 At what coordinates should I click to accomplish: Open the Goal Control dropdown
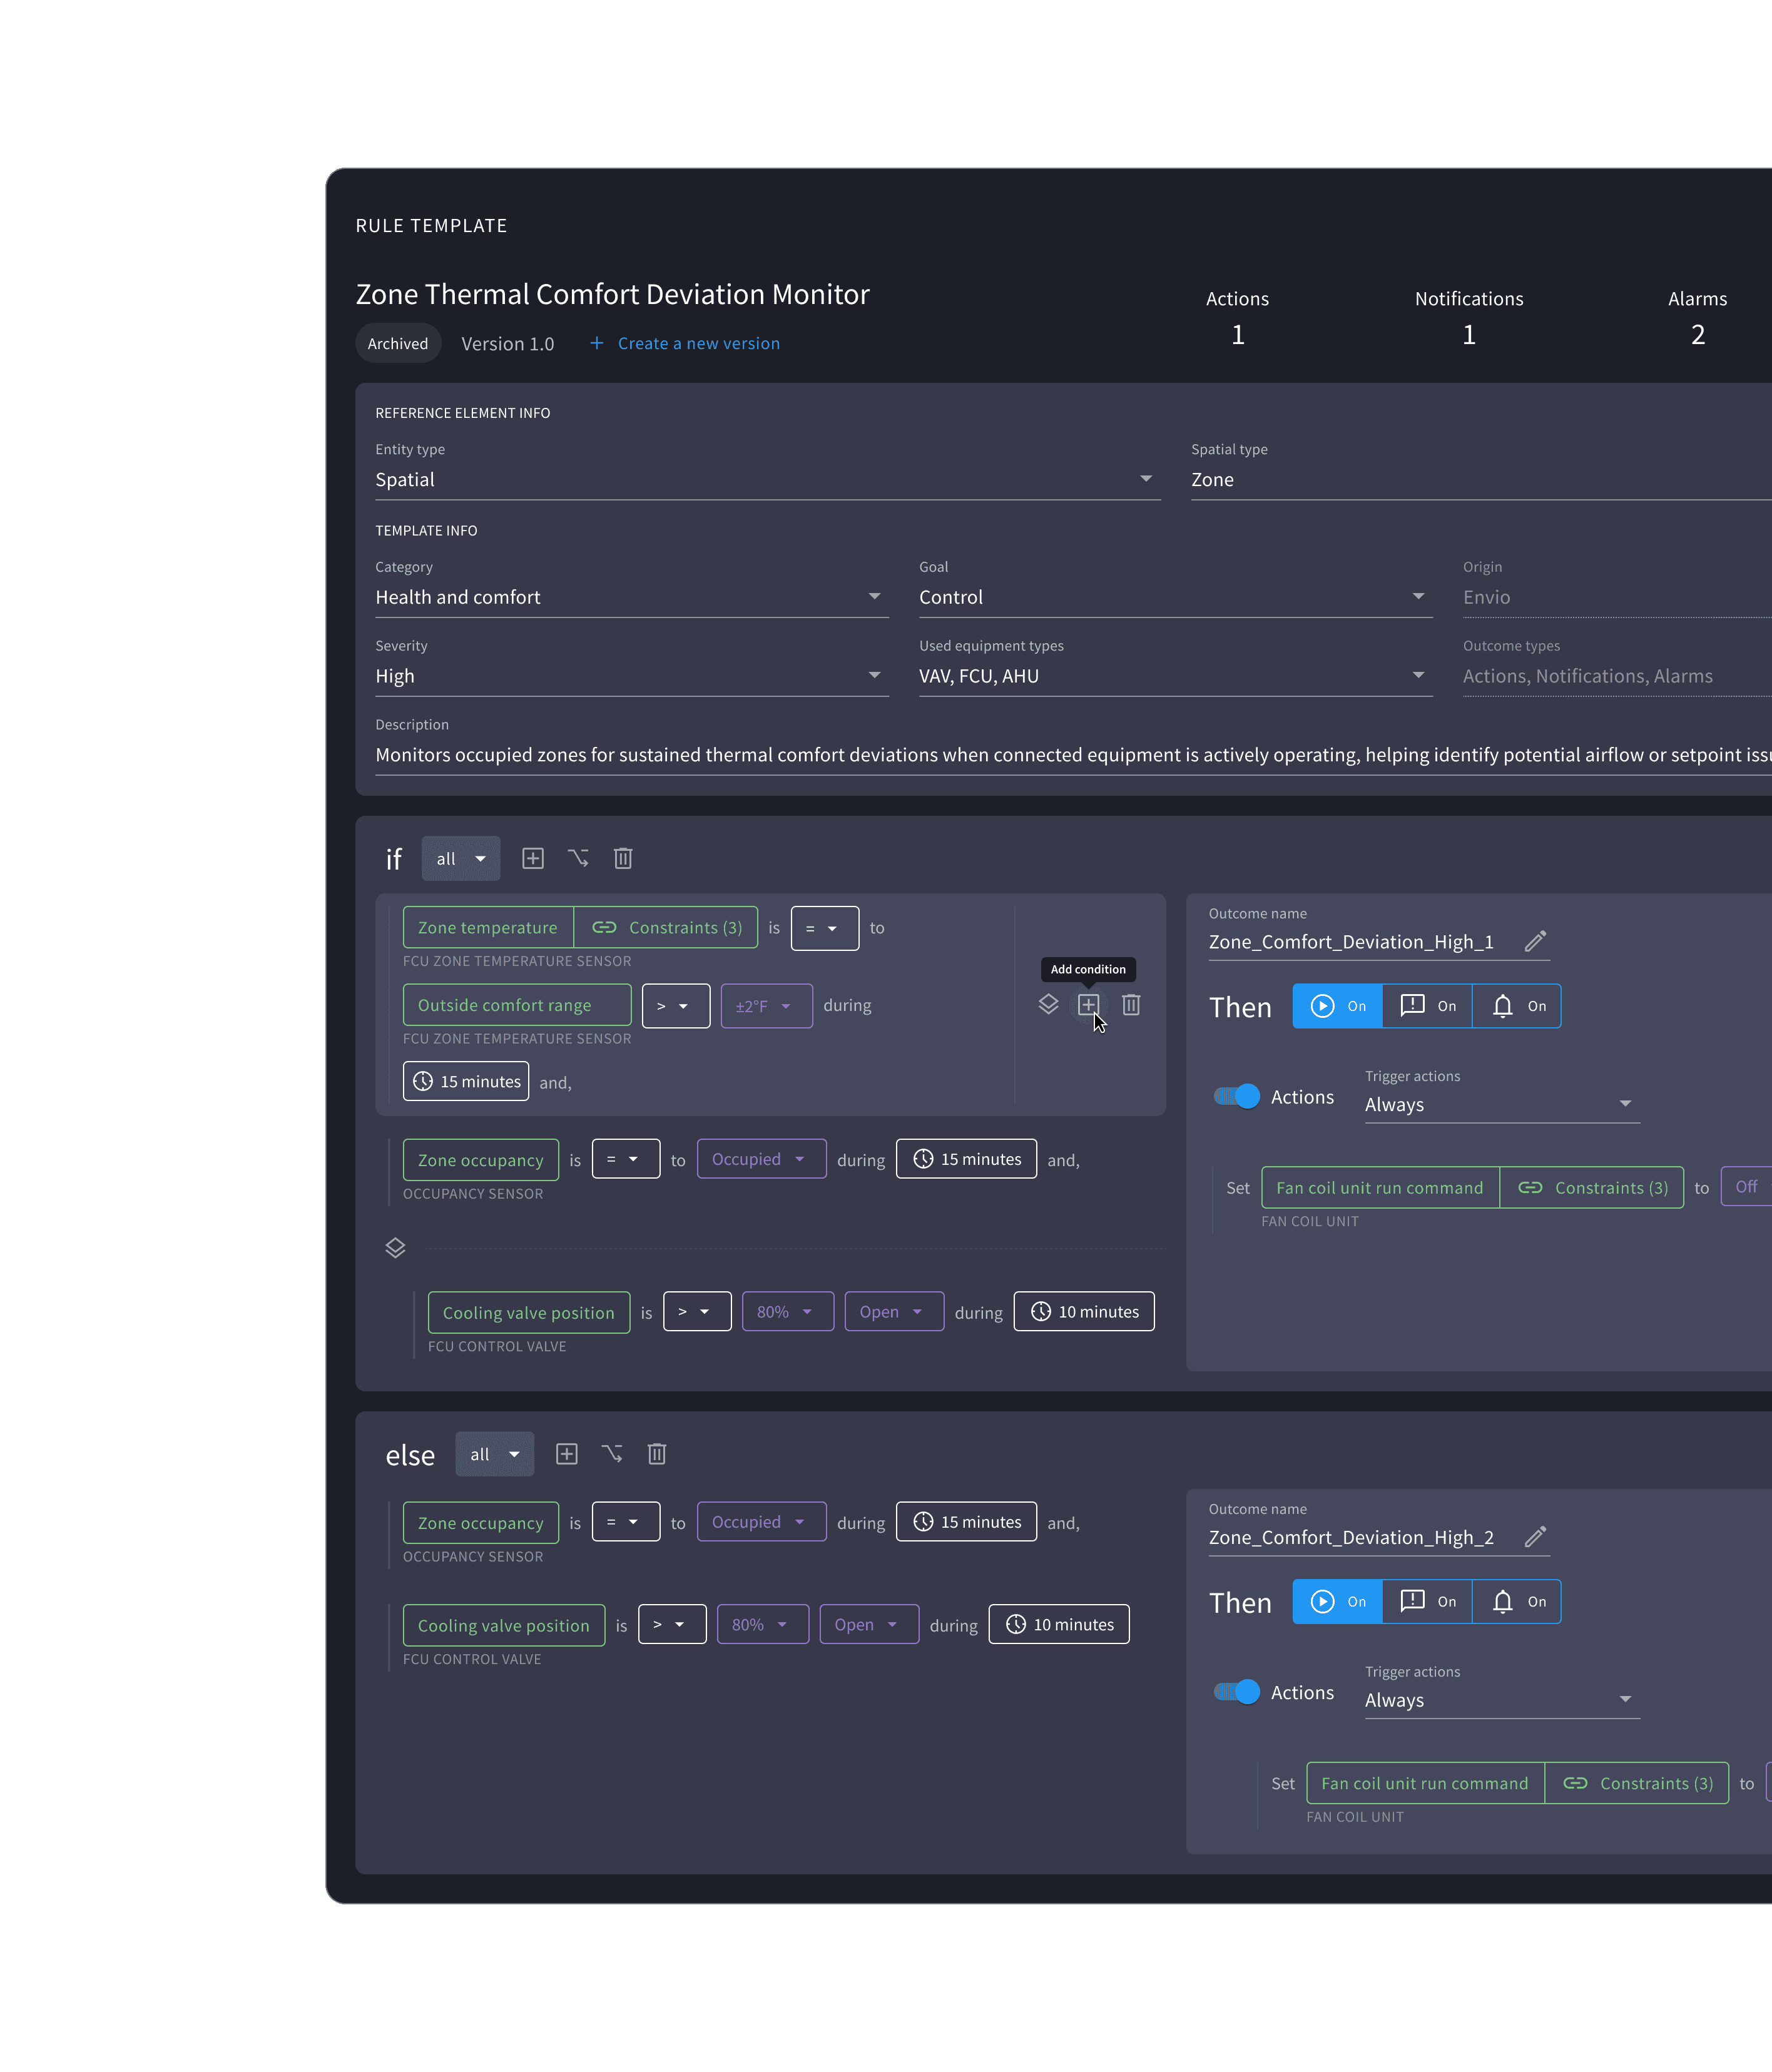tap(1176, 597)
